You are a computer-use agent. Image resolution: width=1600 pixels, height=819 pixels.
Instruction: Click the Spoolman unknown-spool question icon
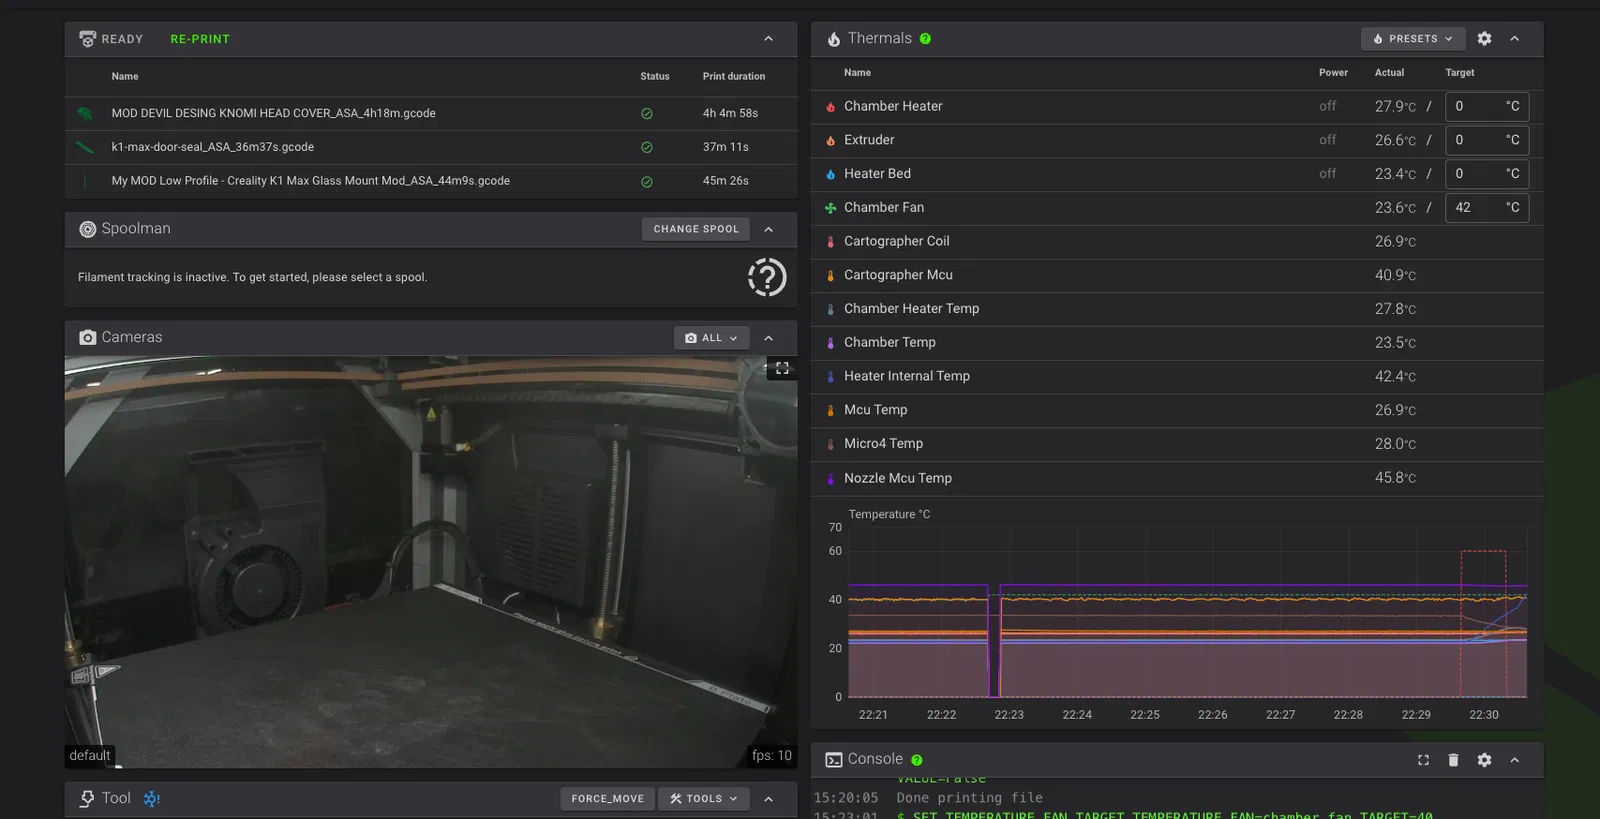(767, 277)
